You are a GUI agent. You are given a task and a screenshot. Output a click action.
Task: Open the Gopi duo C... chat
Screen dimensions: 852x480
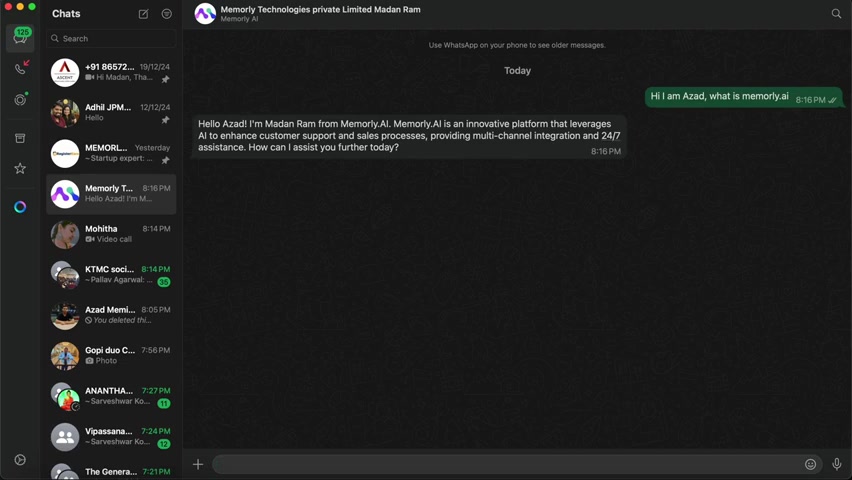(111, 356)
